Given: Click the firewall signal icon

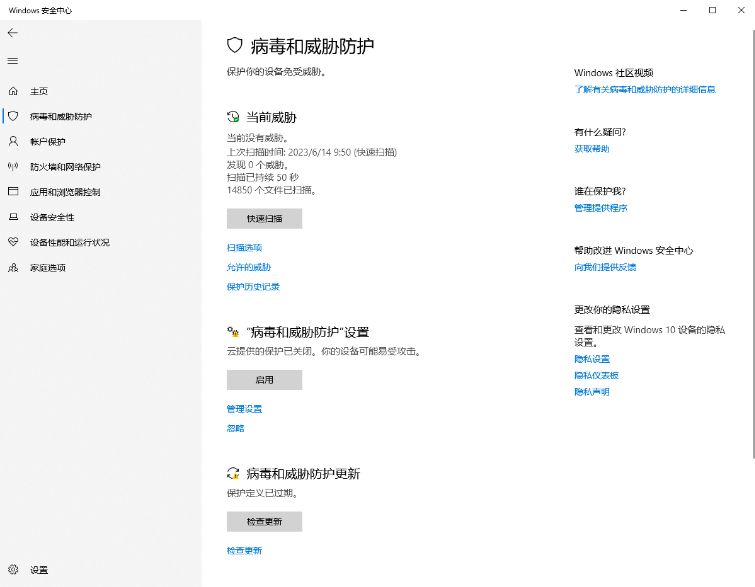Looking at the screenshot, I should [13, 166].
